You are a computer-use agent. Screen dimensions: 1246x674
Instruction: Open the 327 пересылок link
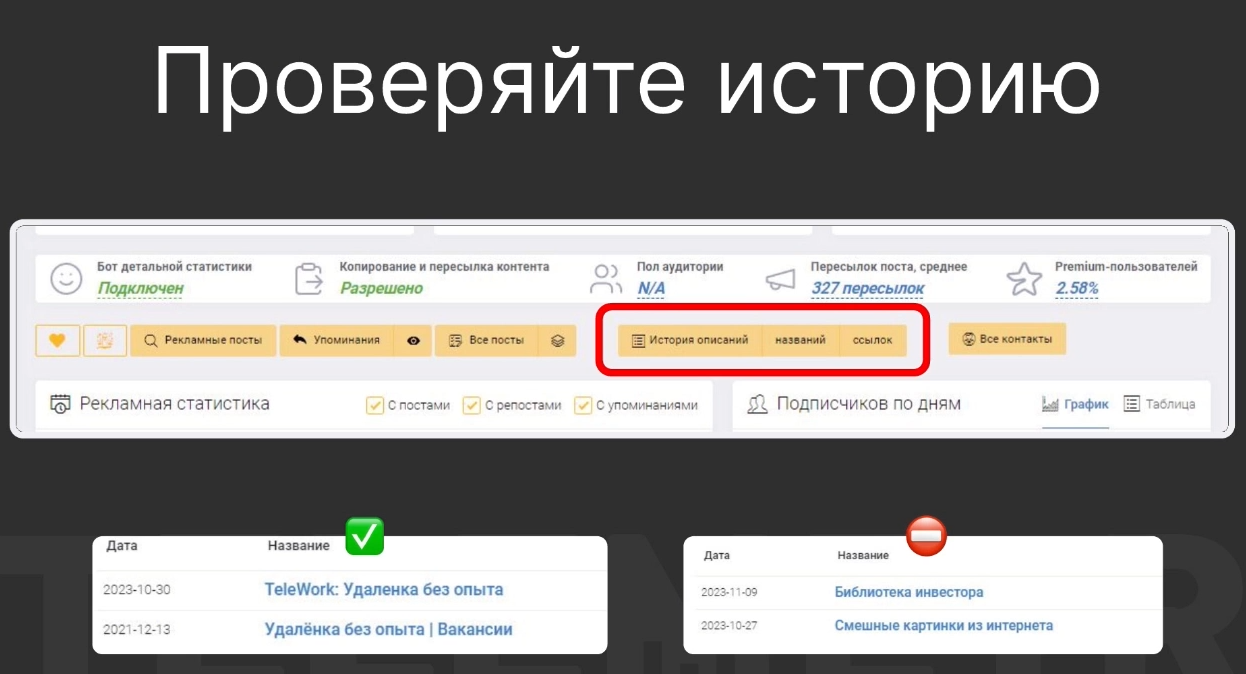point(867,289)
